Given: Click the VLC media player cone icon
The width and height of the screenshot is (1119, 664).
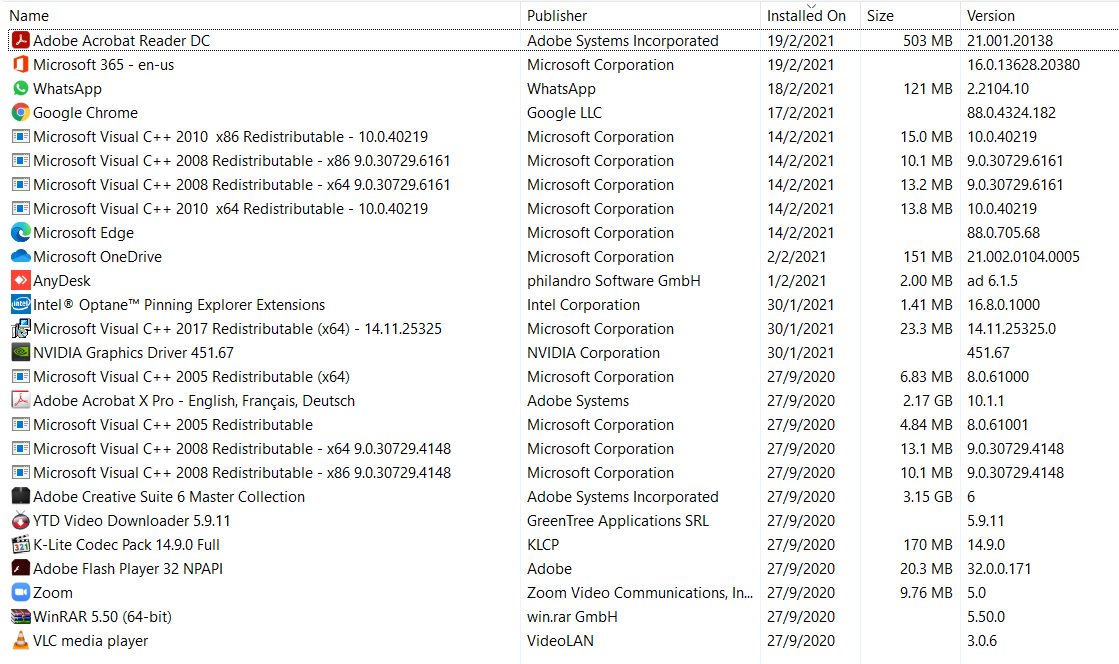Looking at the screenshot, I should point(21,640).
